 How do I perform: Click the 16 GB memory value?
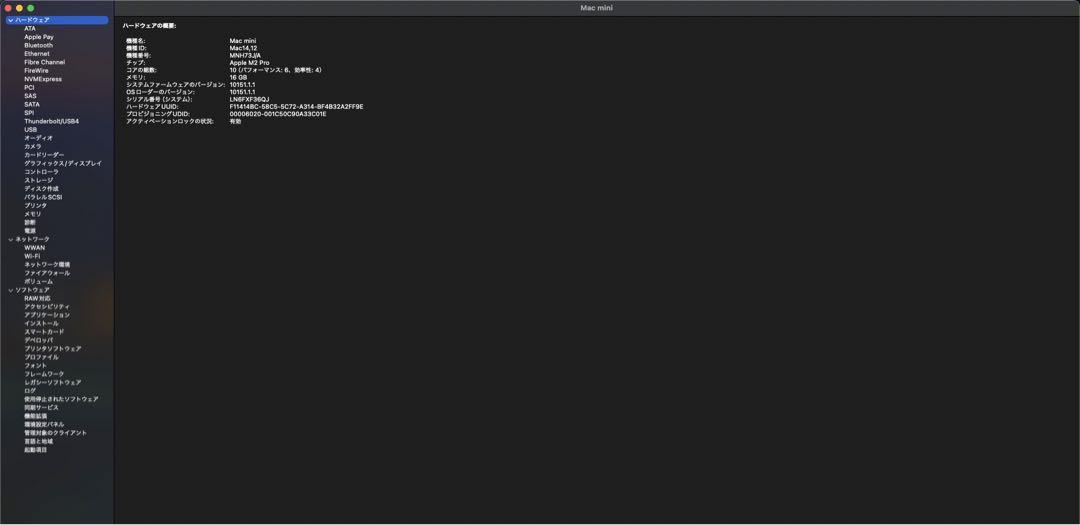click(238, 77)
